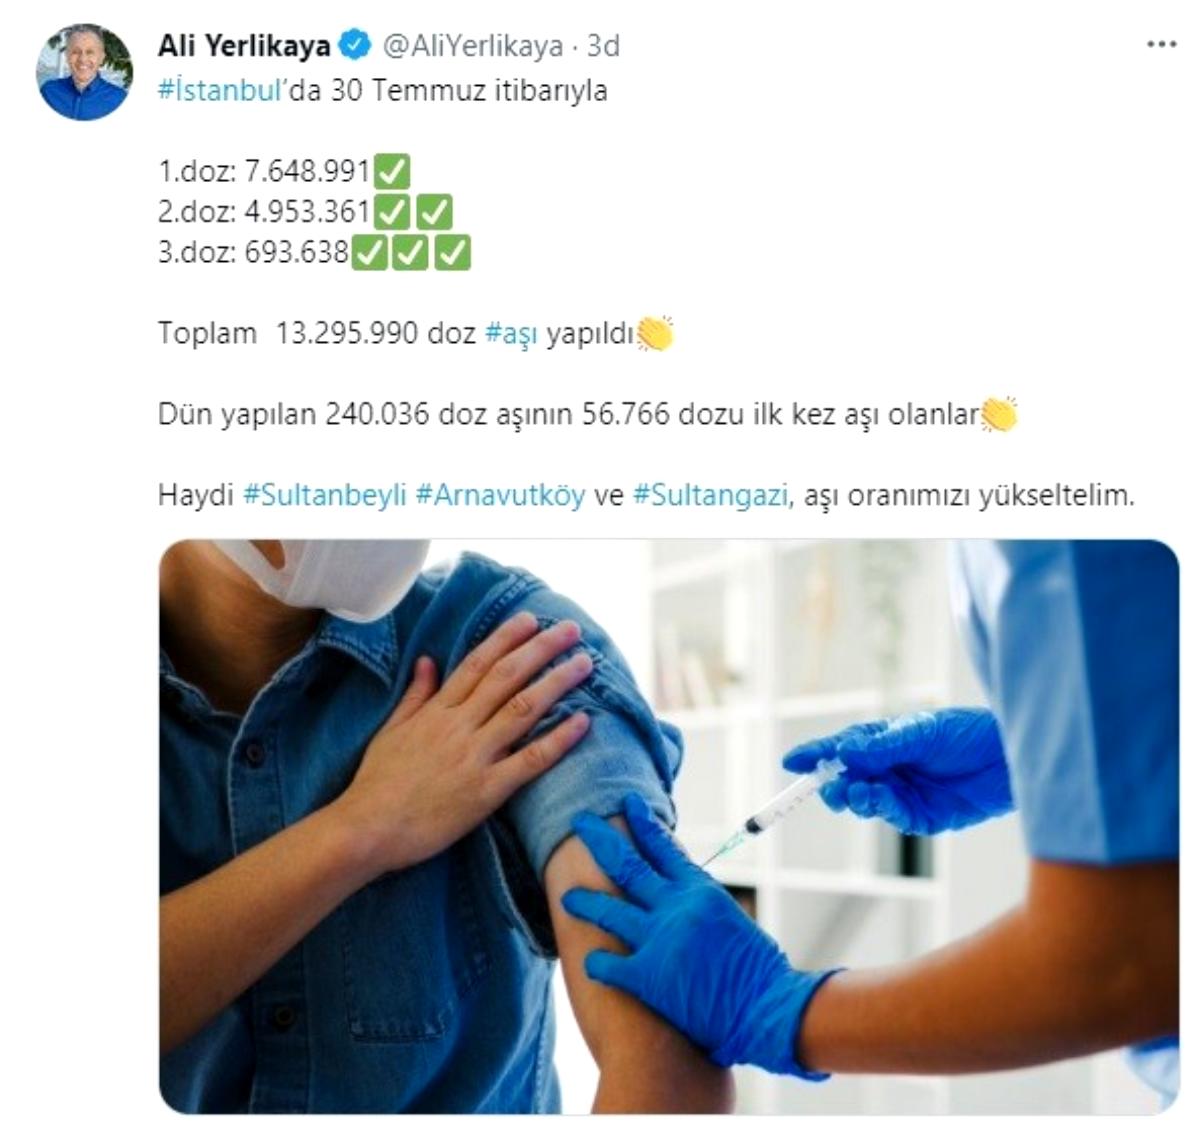The image size is (1200, 1131).
Task: Click the clapping emoji after olanlar
Action: 999,414
